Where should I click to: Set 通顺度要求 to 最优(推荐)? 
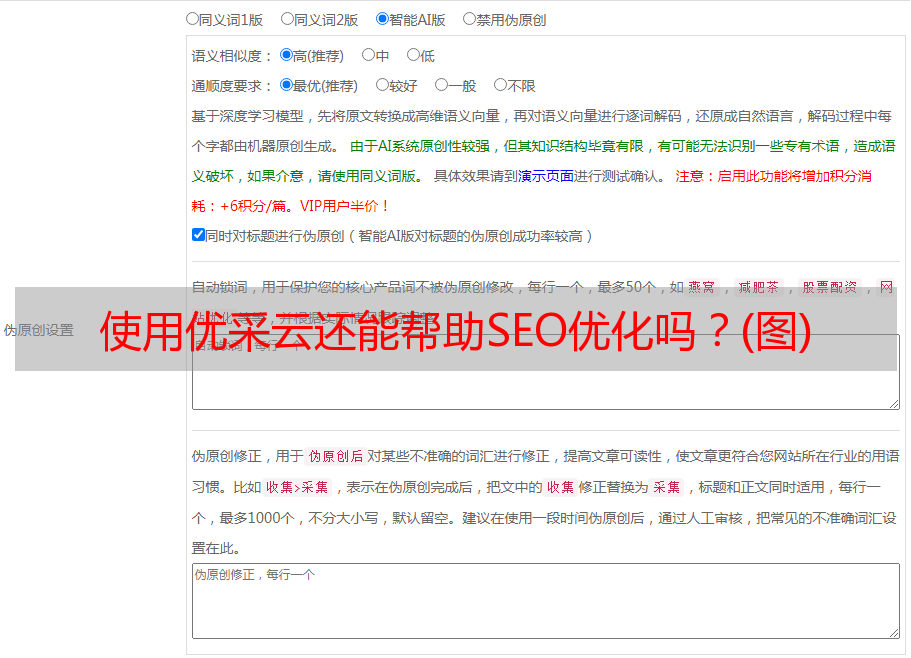(x=286, y=85)
